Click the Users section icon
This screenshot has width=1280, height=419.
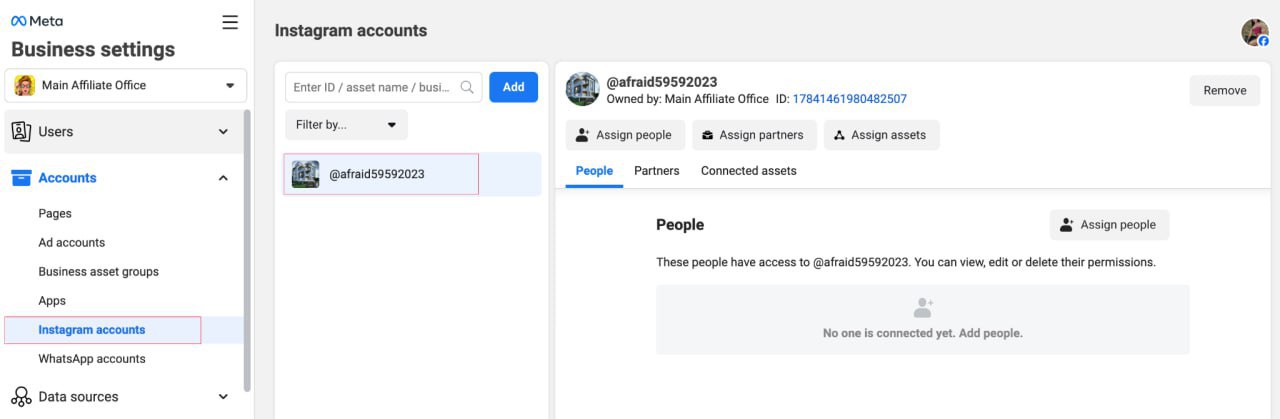pyautogui.click(x=21, y=131)
